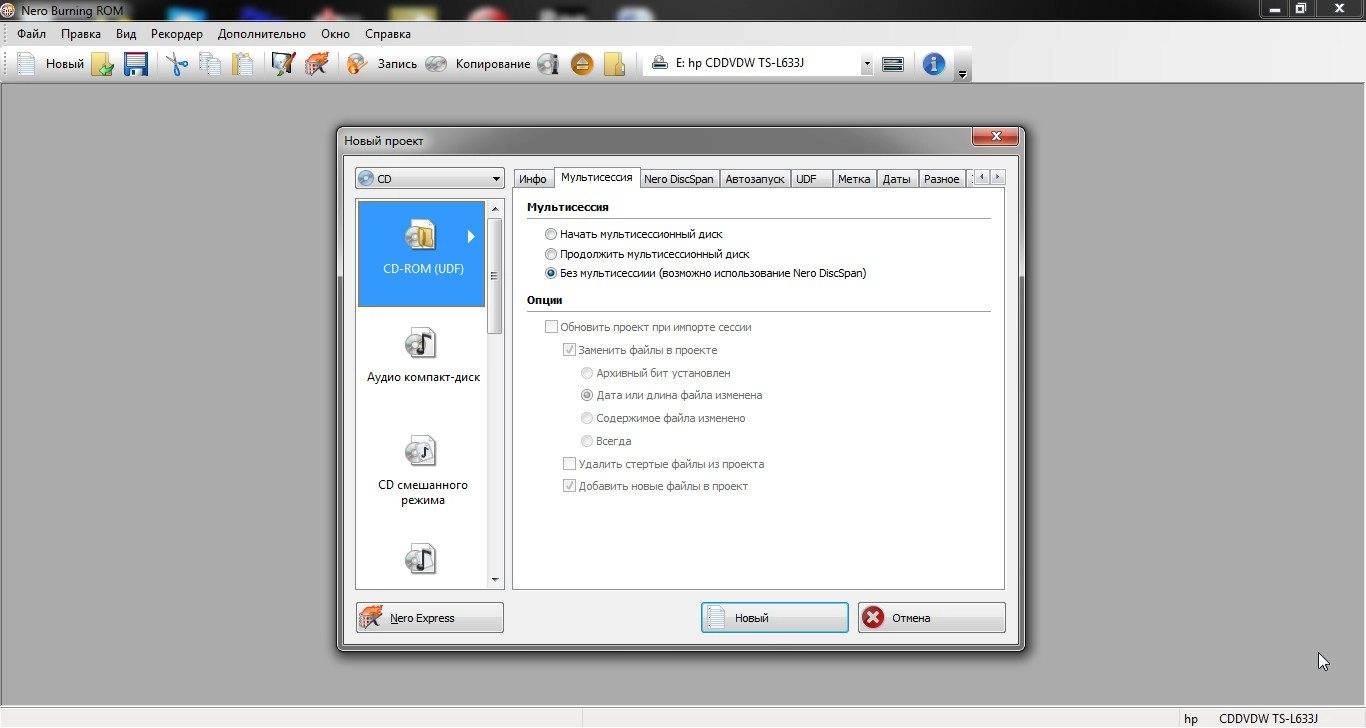Viewport: 1366px width, 728px height.
Task: Click the Отмена button
Action: [932, 618]
